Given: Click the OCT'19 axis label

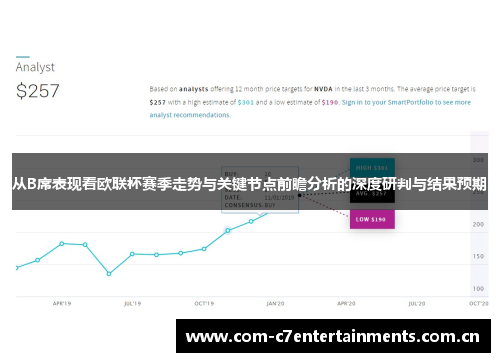Looking at the screenshot, I should pyautogui.click(x=204, y=304).
